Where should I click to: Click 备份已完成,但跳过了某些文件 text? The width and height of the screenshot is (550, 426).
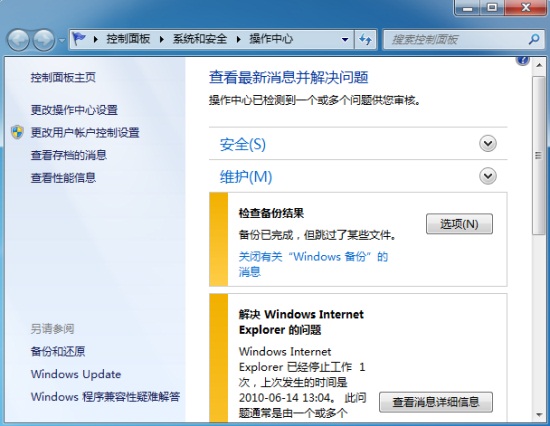pos(317,235)
